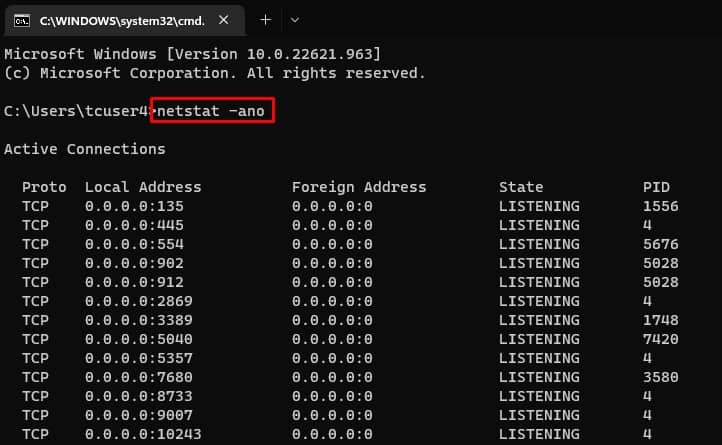Click local address 0.0.0.0:7680
Viewport: 722px width, 445px height.
tap(139, 377)
